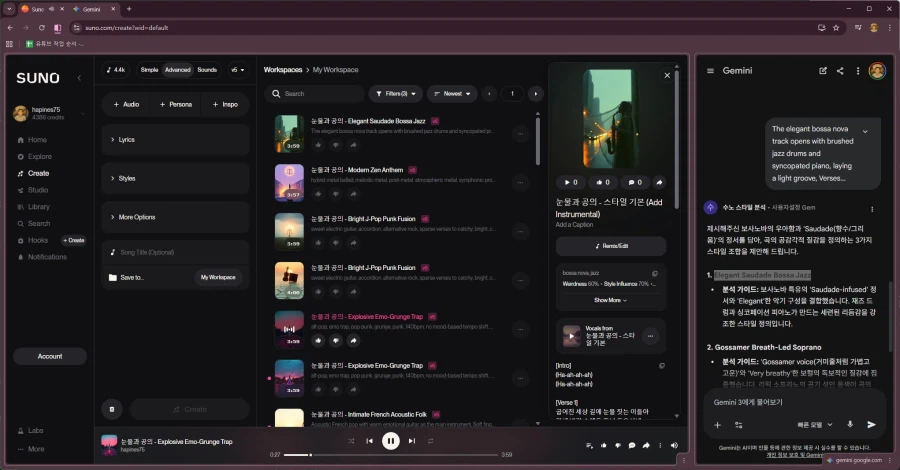Collapse the Suno sidebar with arrow icon
Screen dimensions: 900x470
[x=79, y=78]
